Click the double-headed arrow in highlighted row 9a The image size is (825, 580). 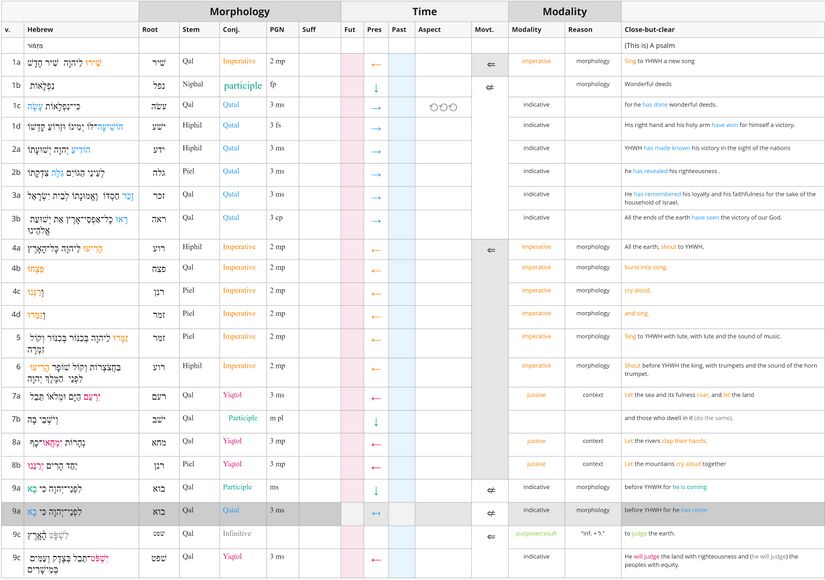point(376,513)
